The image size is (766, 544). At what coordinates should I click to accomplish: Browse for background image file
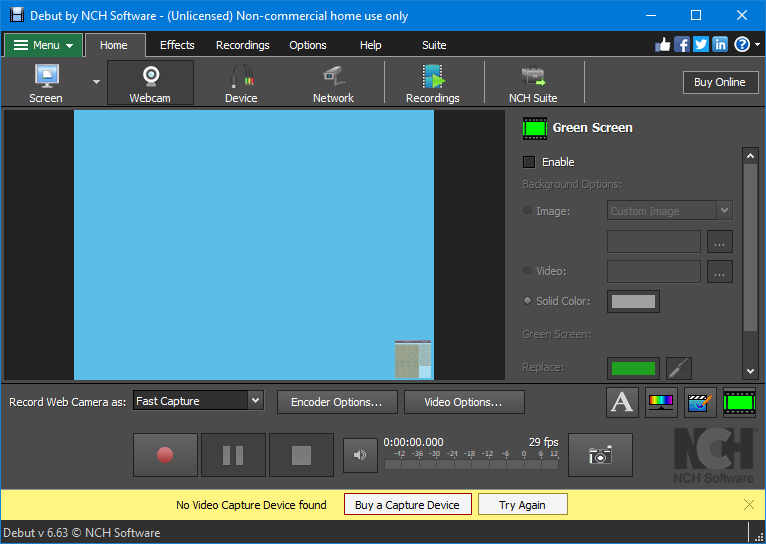[x=720, y=242]
